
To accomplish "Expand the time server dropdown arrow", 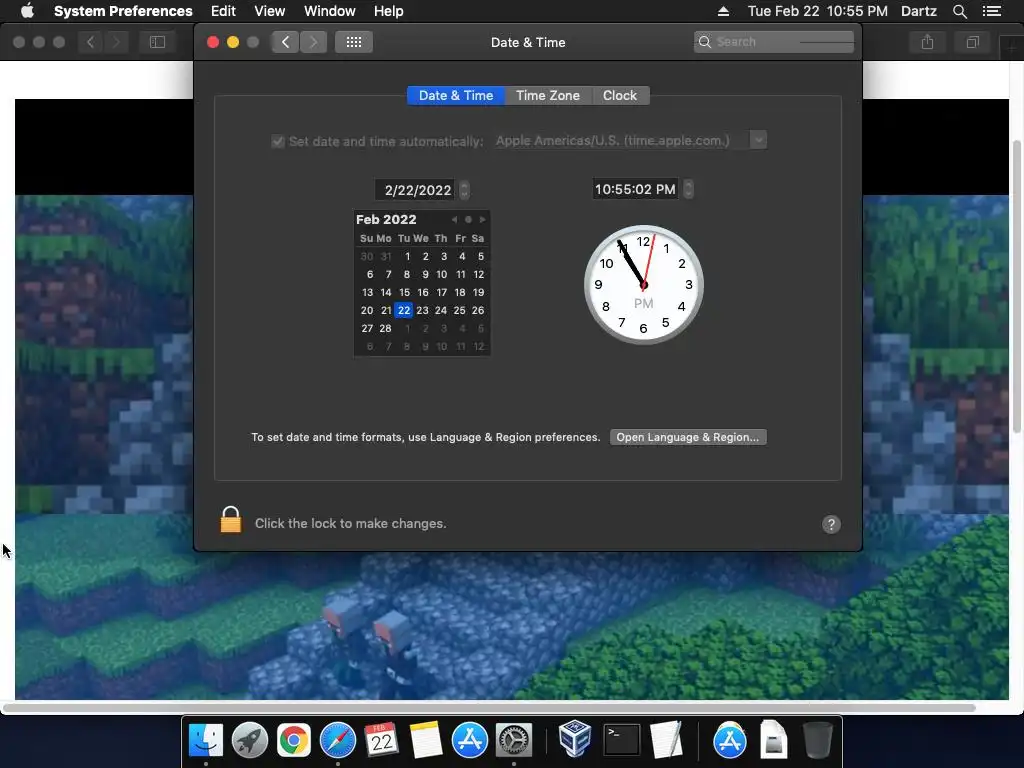I will tap(758, 140).
